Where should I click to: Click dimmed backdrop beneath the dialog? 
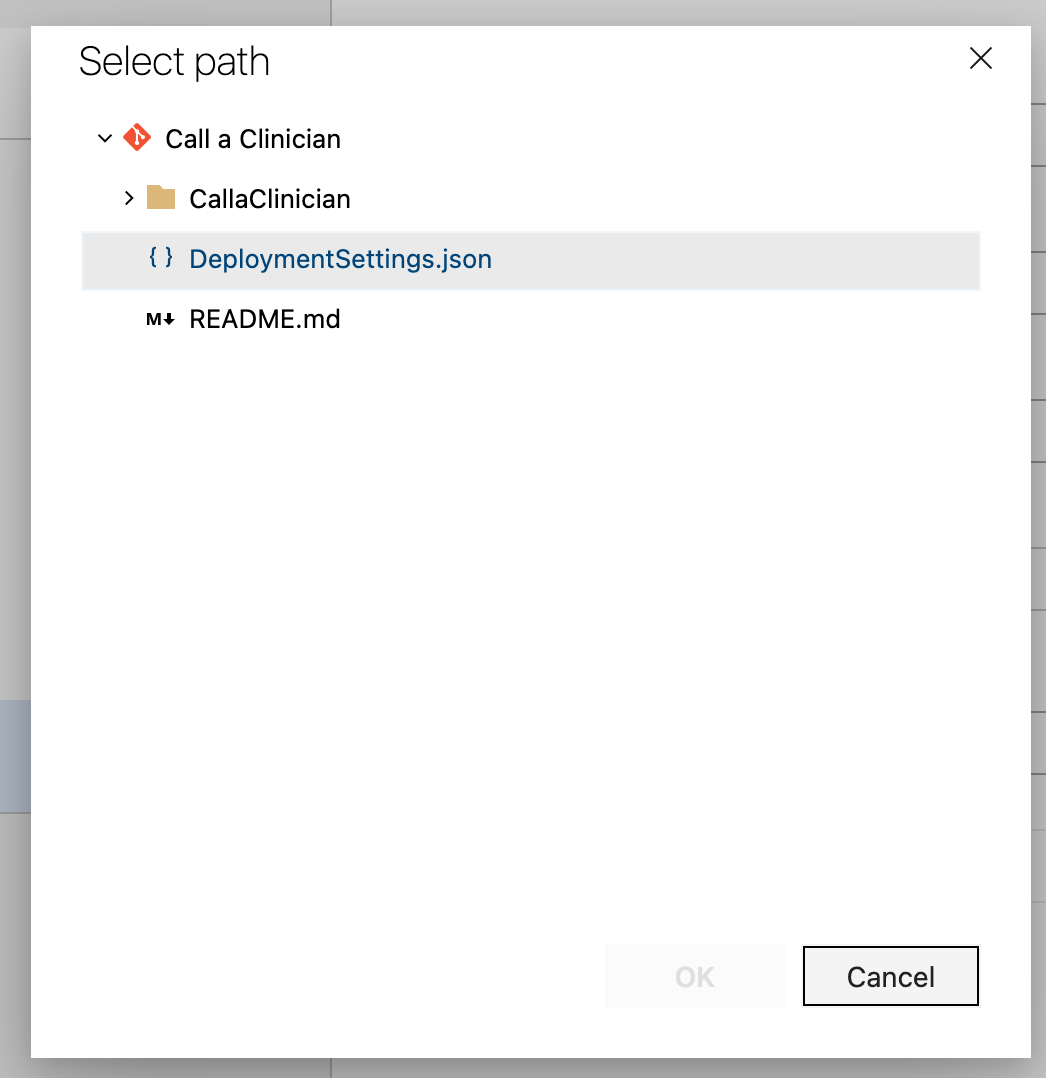[523, 1068]
